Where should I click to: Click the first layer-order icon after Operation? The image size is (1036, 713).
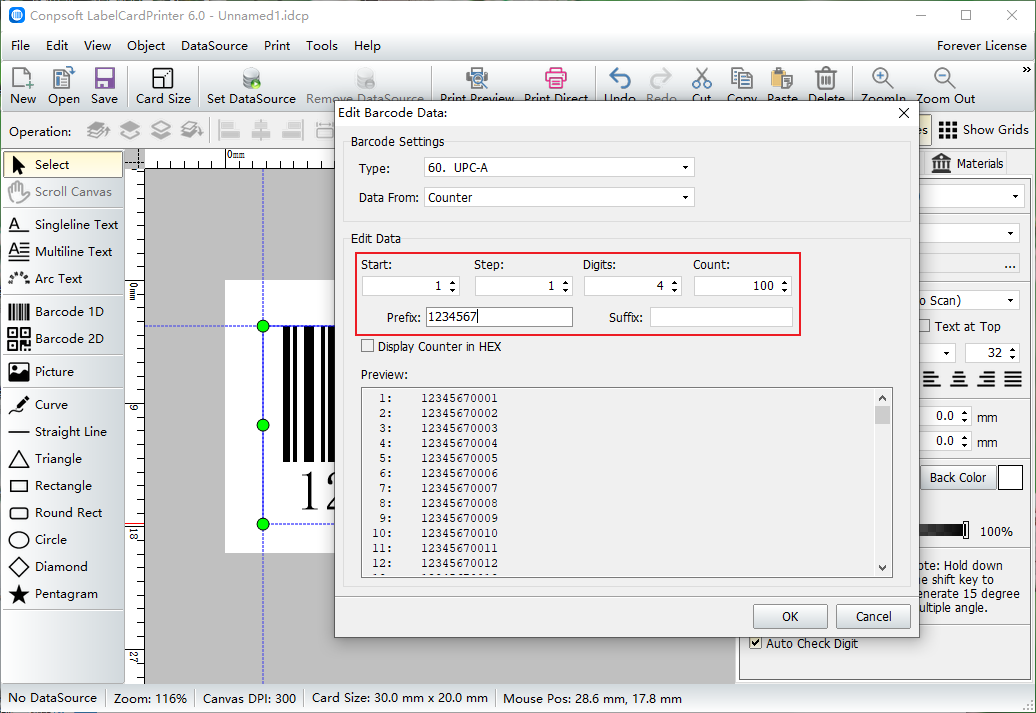98,130
